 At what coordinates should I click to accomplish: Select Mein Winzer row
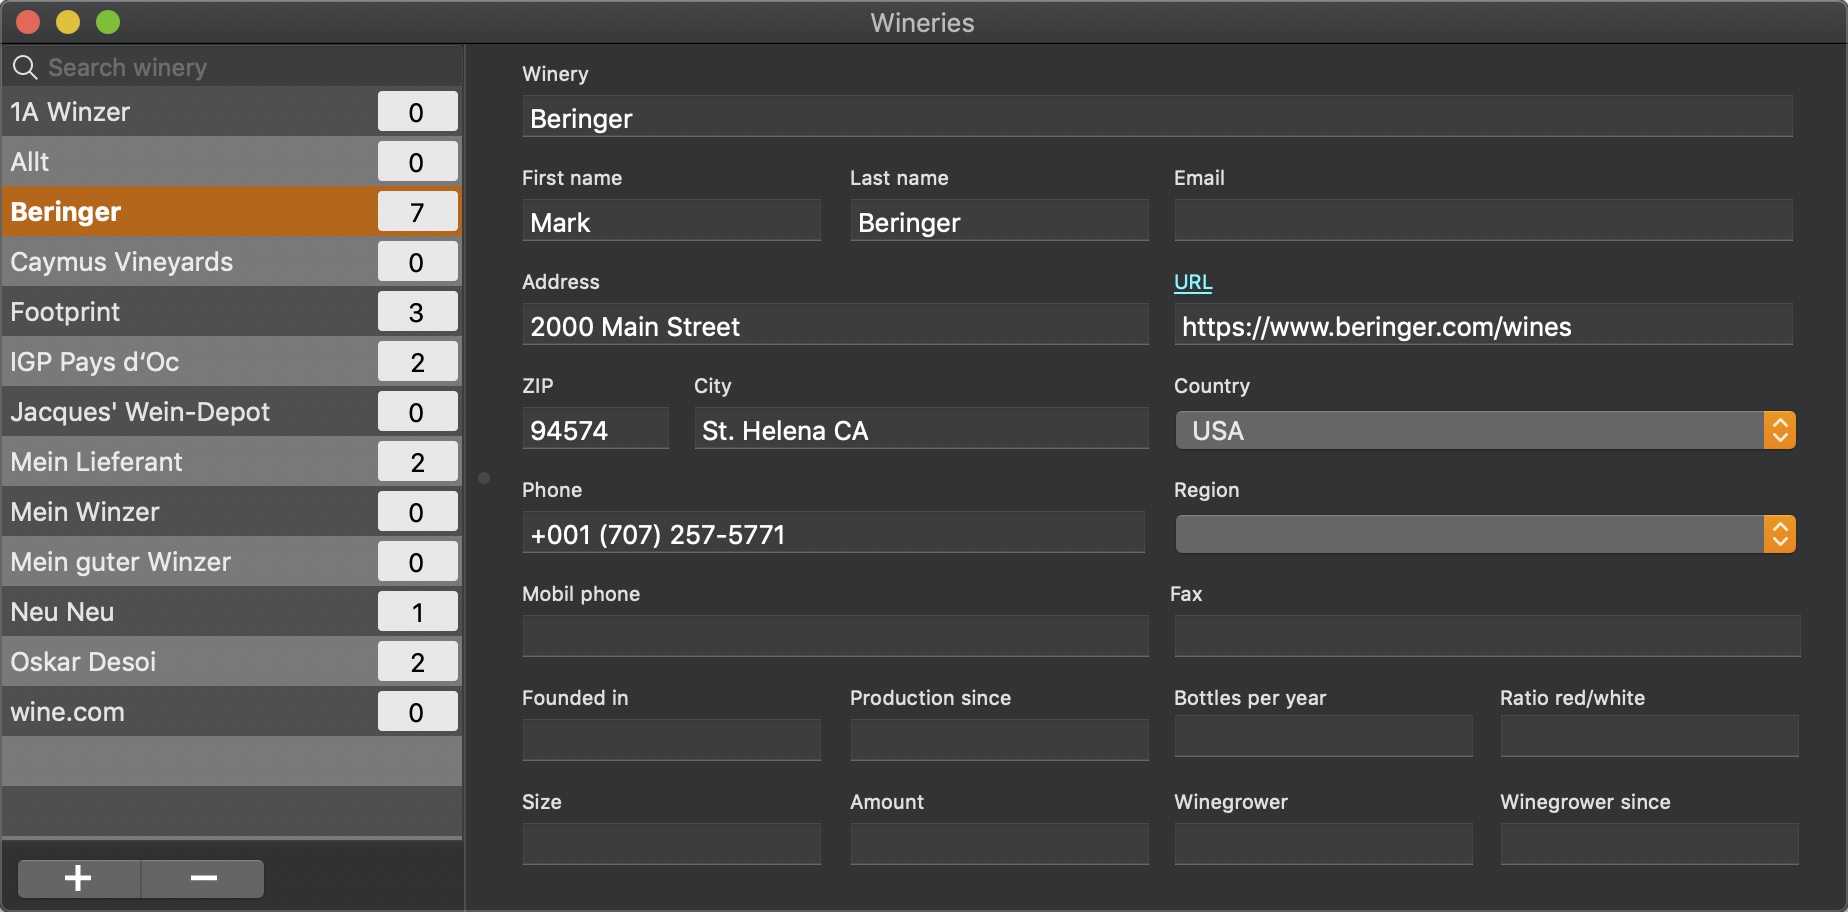point(232,511)
